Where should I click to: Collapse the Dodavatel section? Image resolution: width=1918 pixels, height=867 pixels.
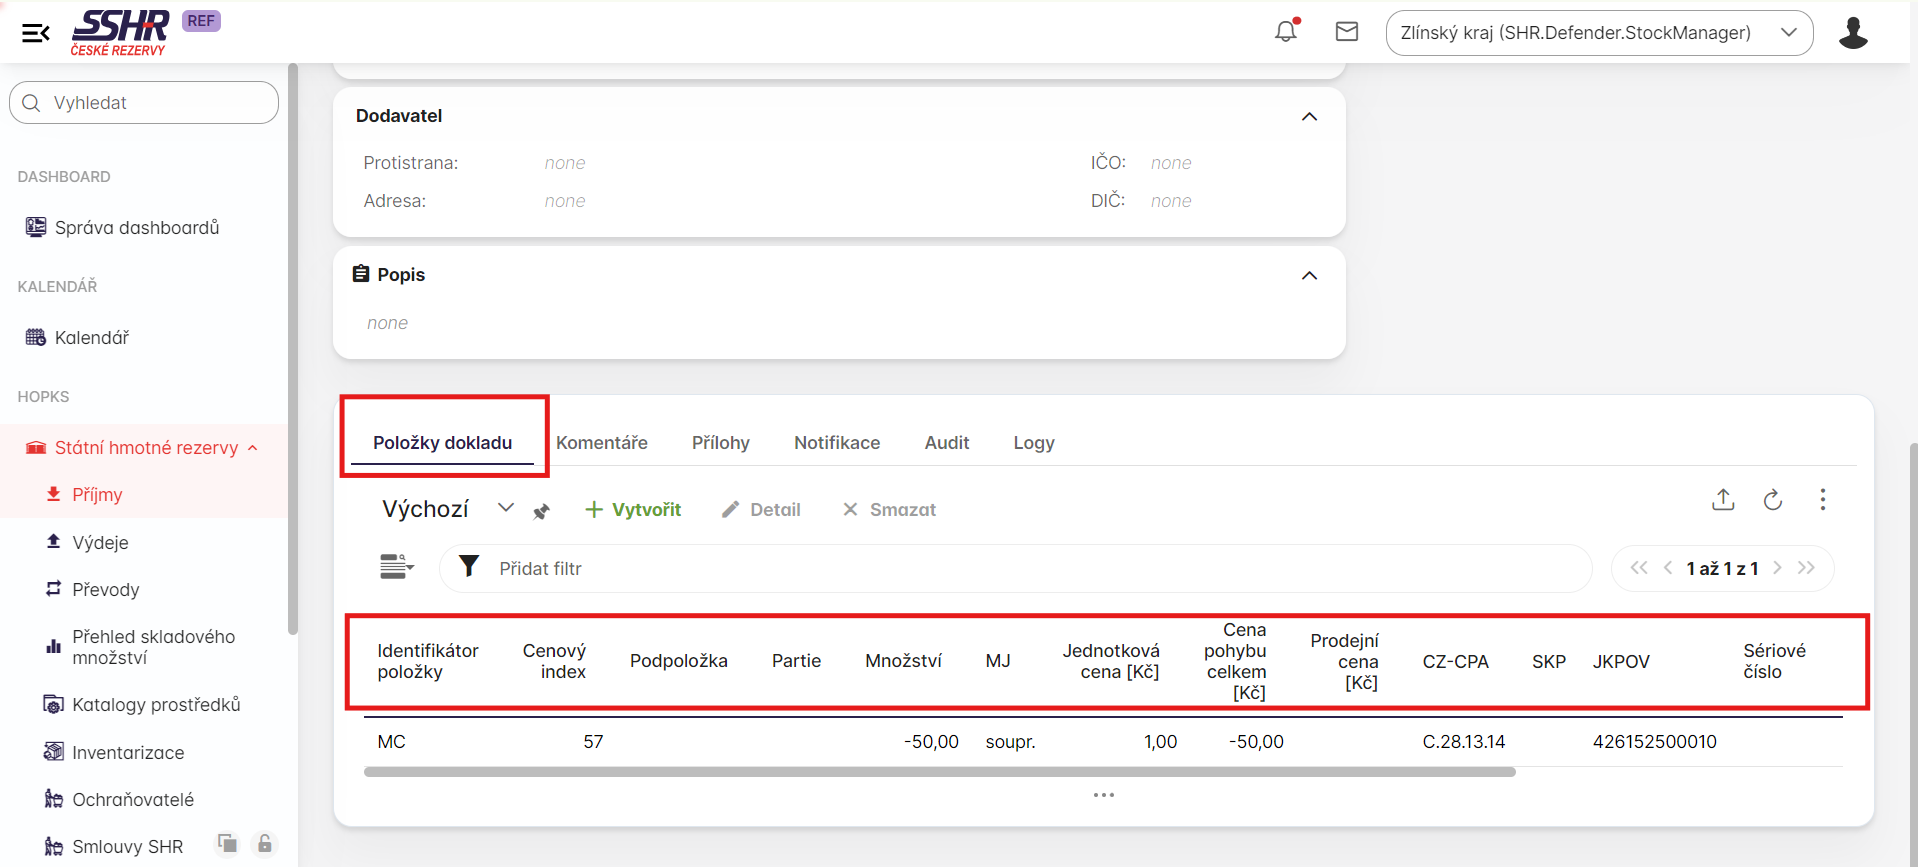click(1309, 117)
